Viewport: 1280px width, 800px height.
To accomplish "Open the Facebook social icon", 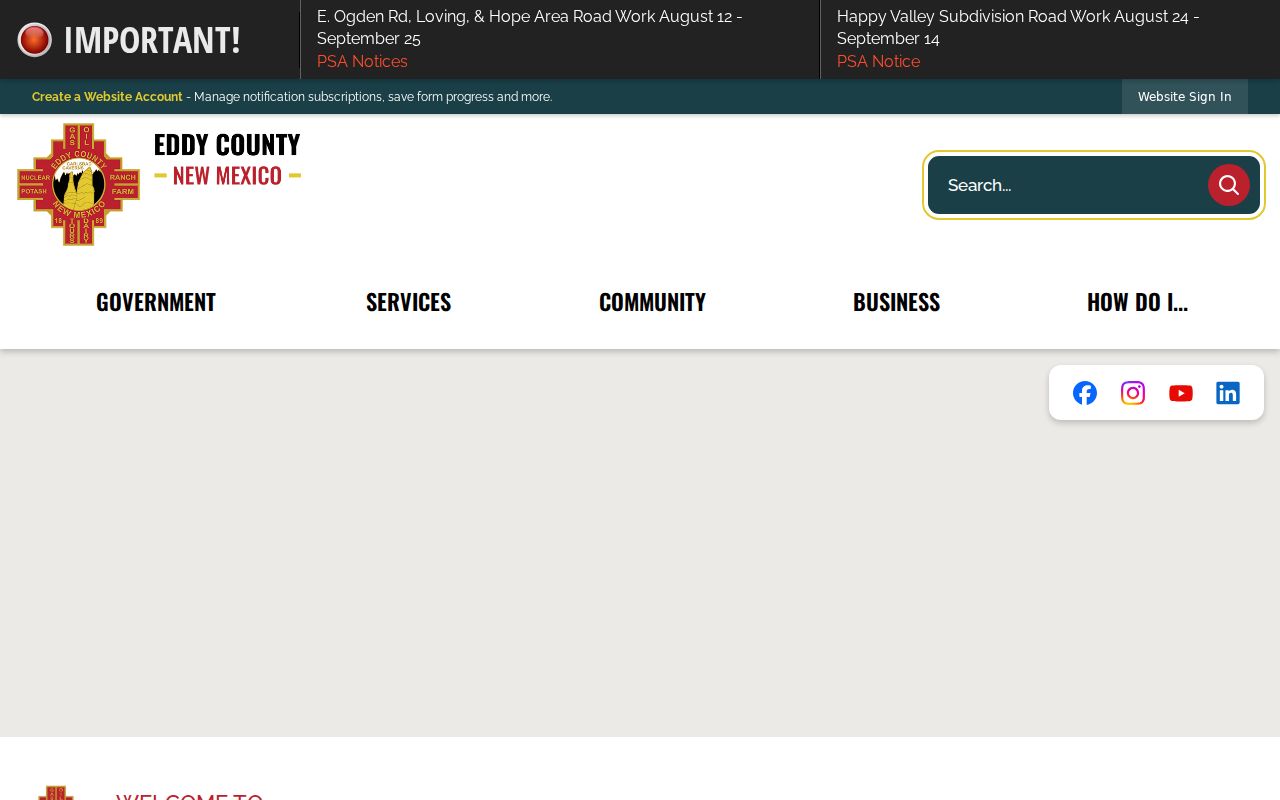I will coord(1085,393).
